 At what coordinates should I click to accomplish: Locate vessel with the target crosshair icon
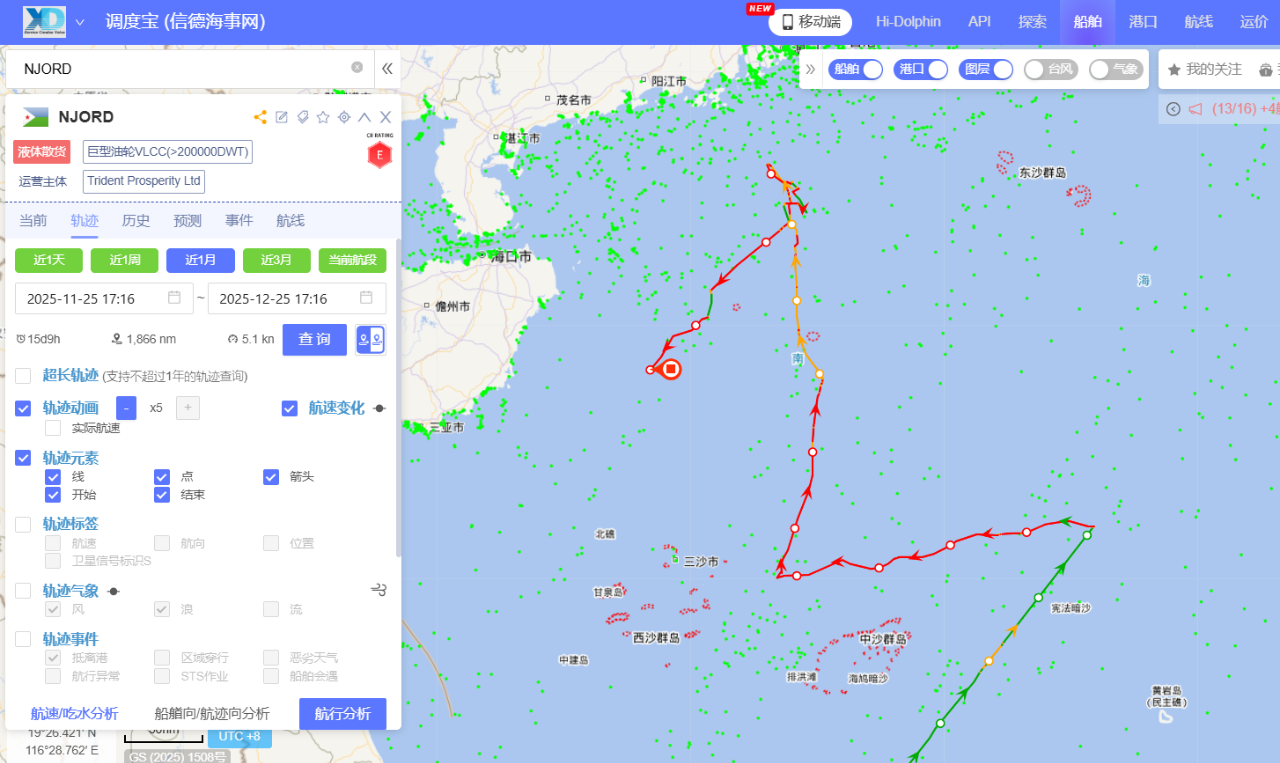point(344,117)
